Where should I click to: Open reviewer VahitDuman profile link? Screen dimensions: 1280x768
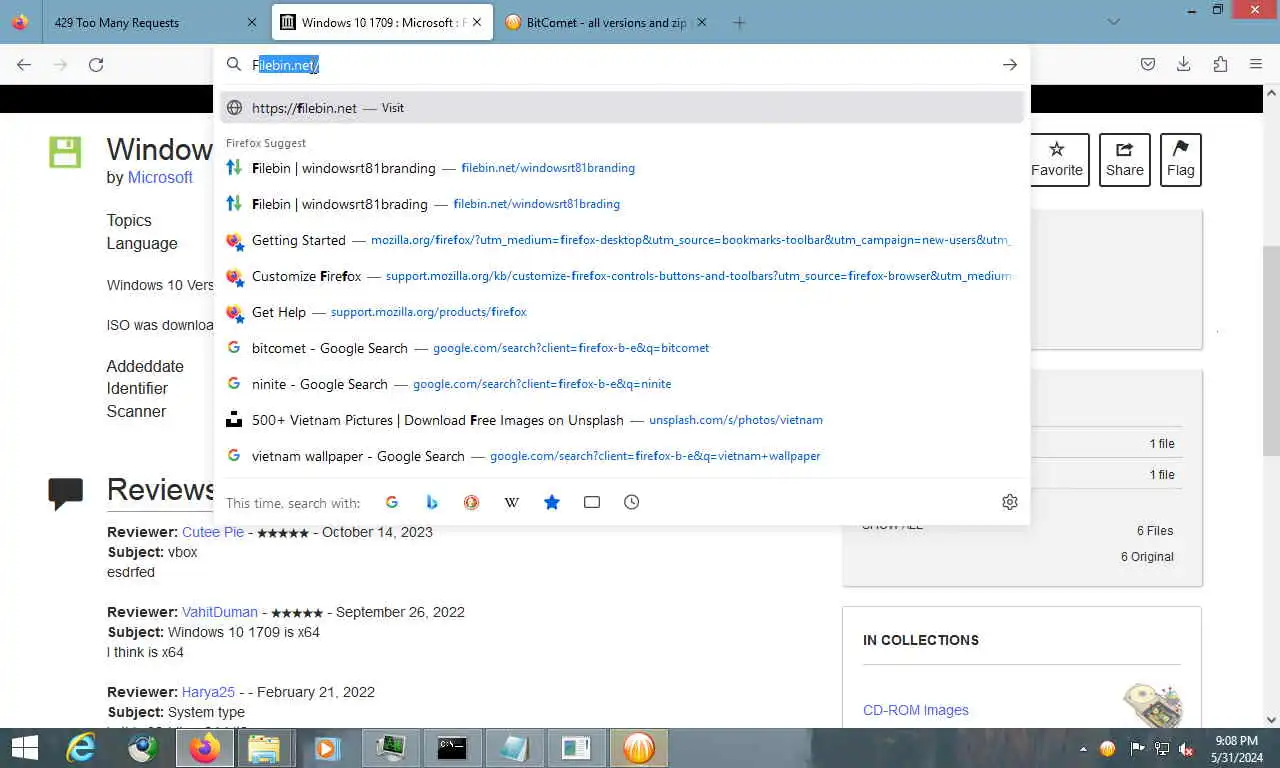tap(220, 612)
